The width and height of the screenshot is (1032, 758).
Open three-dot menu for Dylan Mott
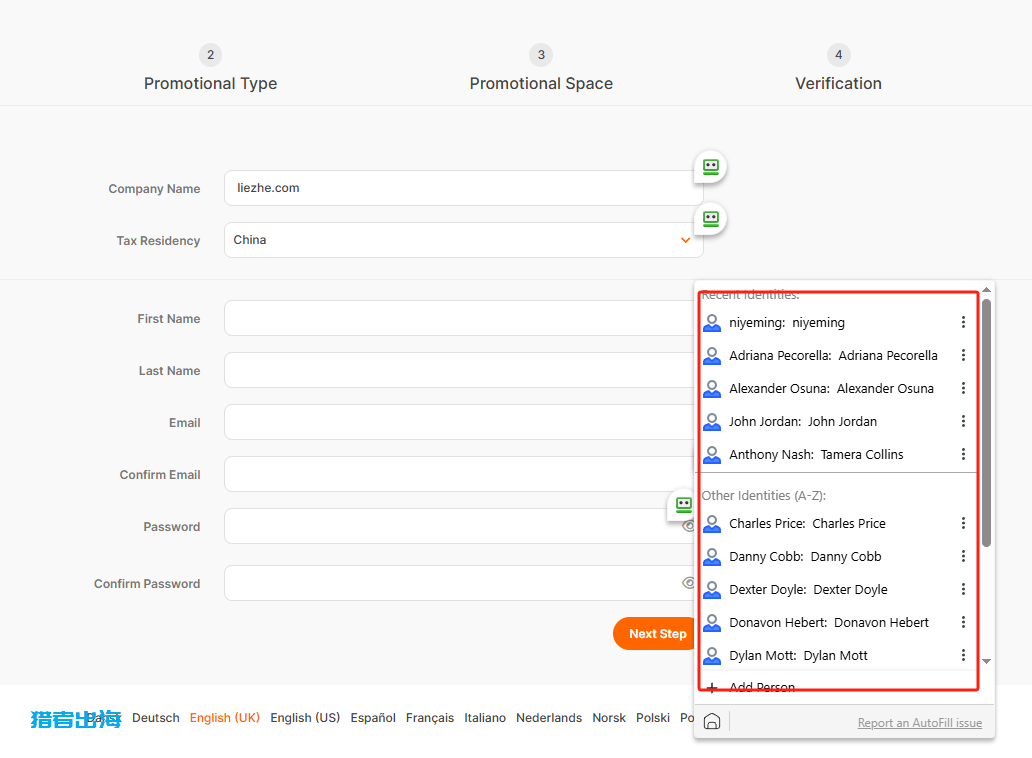tap(963, 655)
